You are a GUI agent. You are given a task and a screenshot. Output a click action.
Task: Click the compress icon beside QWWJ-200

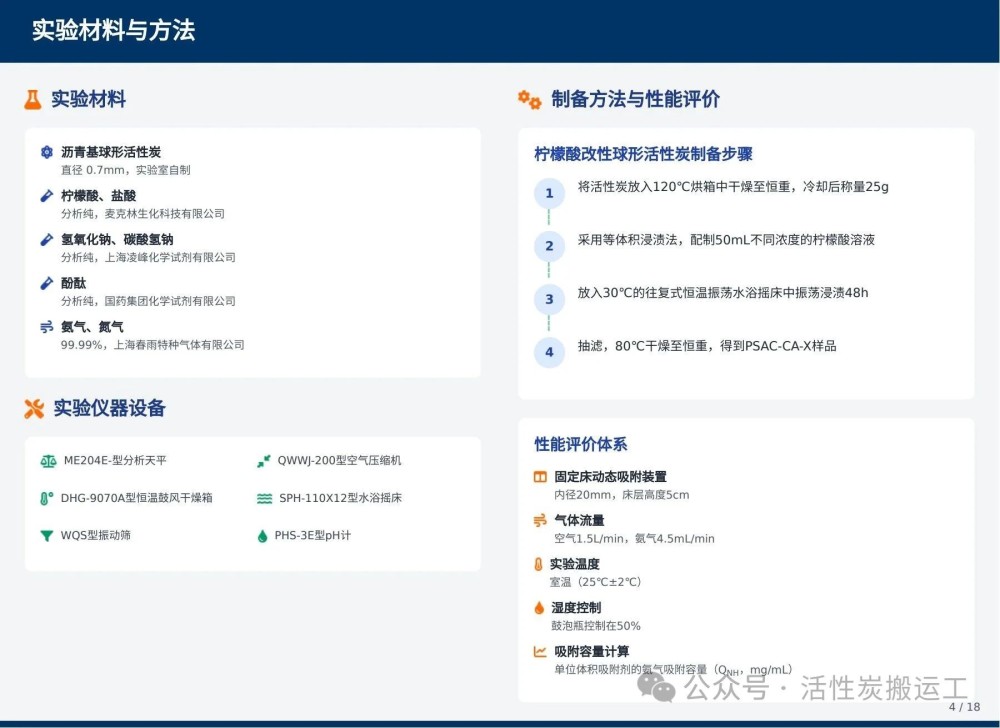coord(264,461)
